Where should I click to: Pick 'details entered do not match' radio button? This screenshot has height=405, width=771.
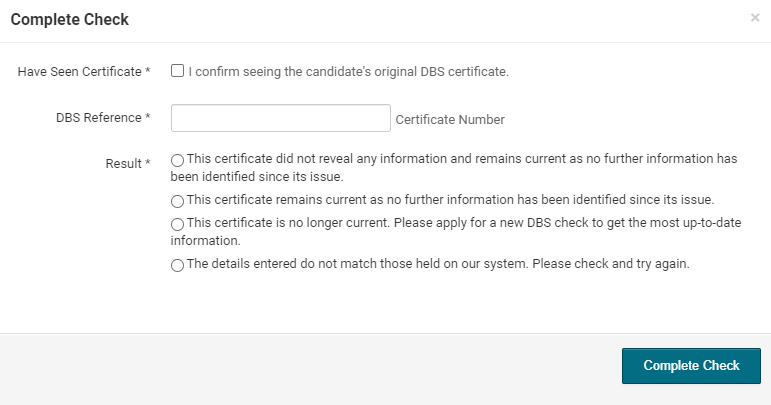point(177,266)
